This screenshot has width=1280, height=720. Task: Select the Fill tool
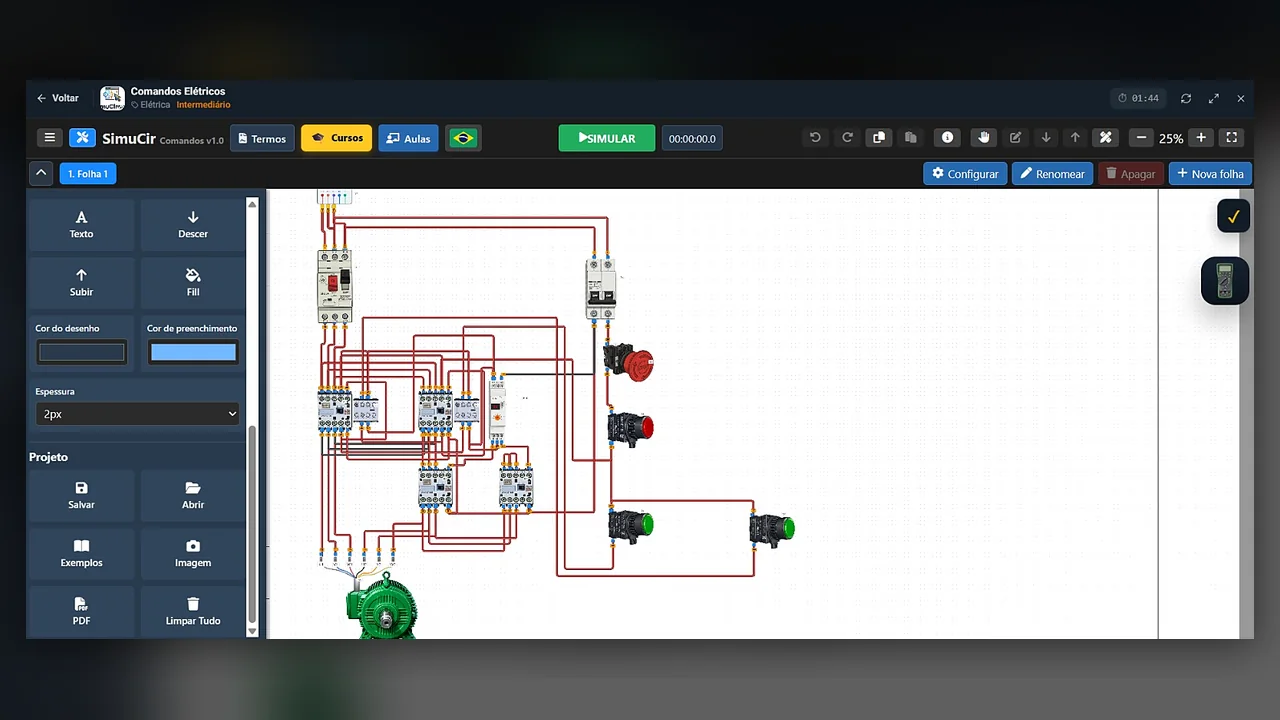point(193,283)
